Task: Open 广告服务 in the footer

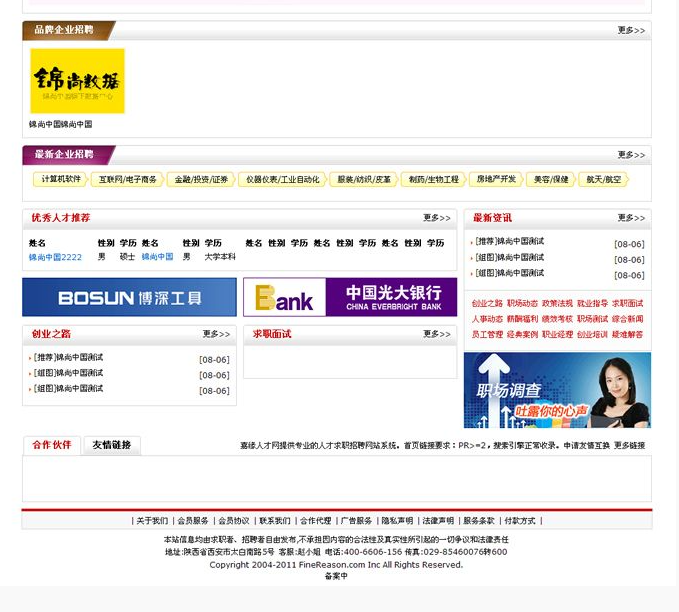Action: click(356, 521)
